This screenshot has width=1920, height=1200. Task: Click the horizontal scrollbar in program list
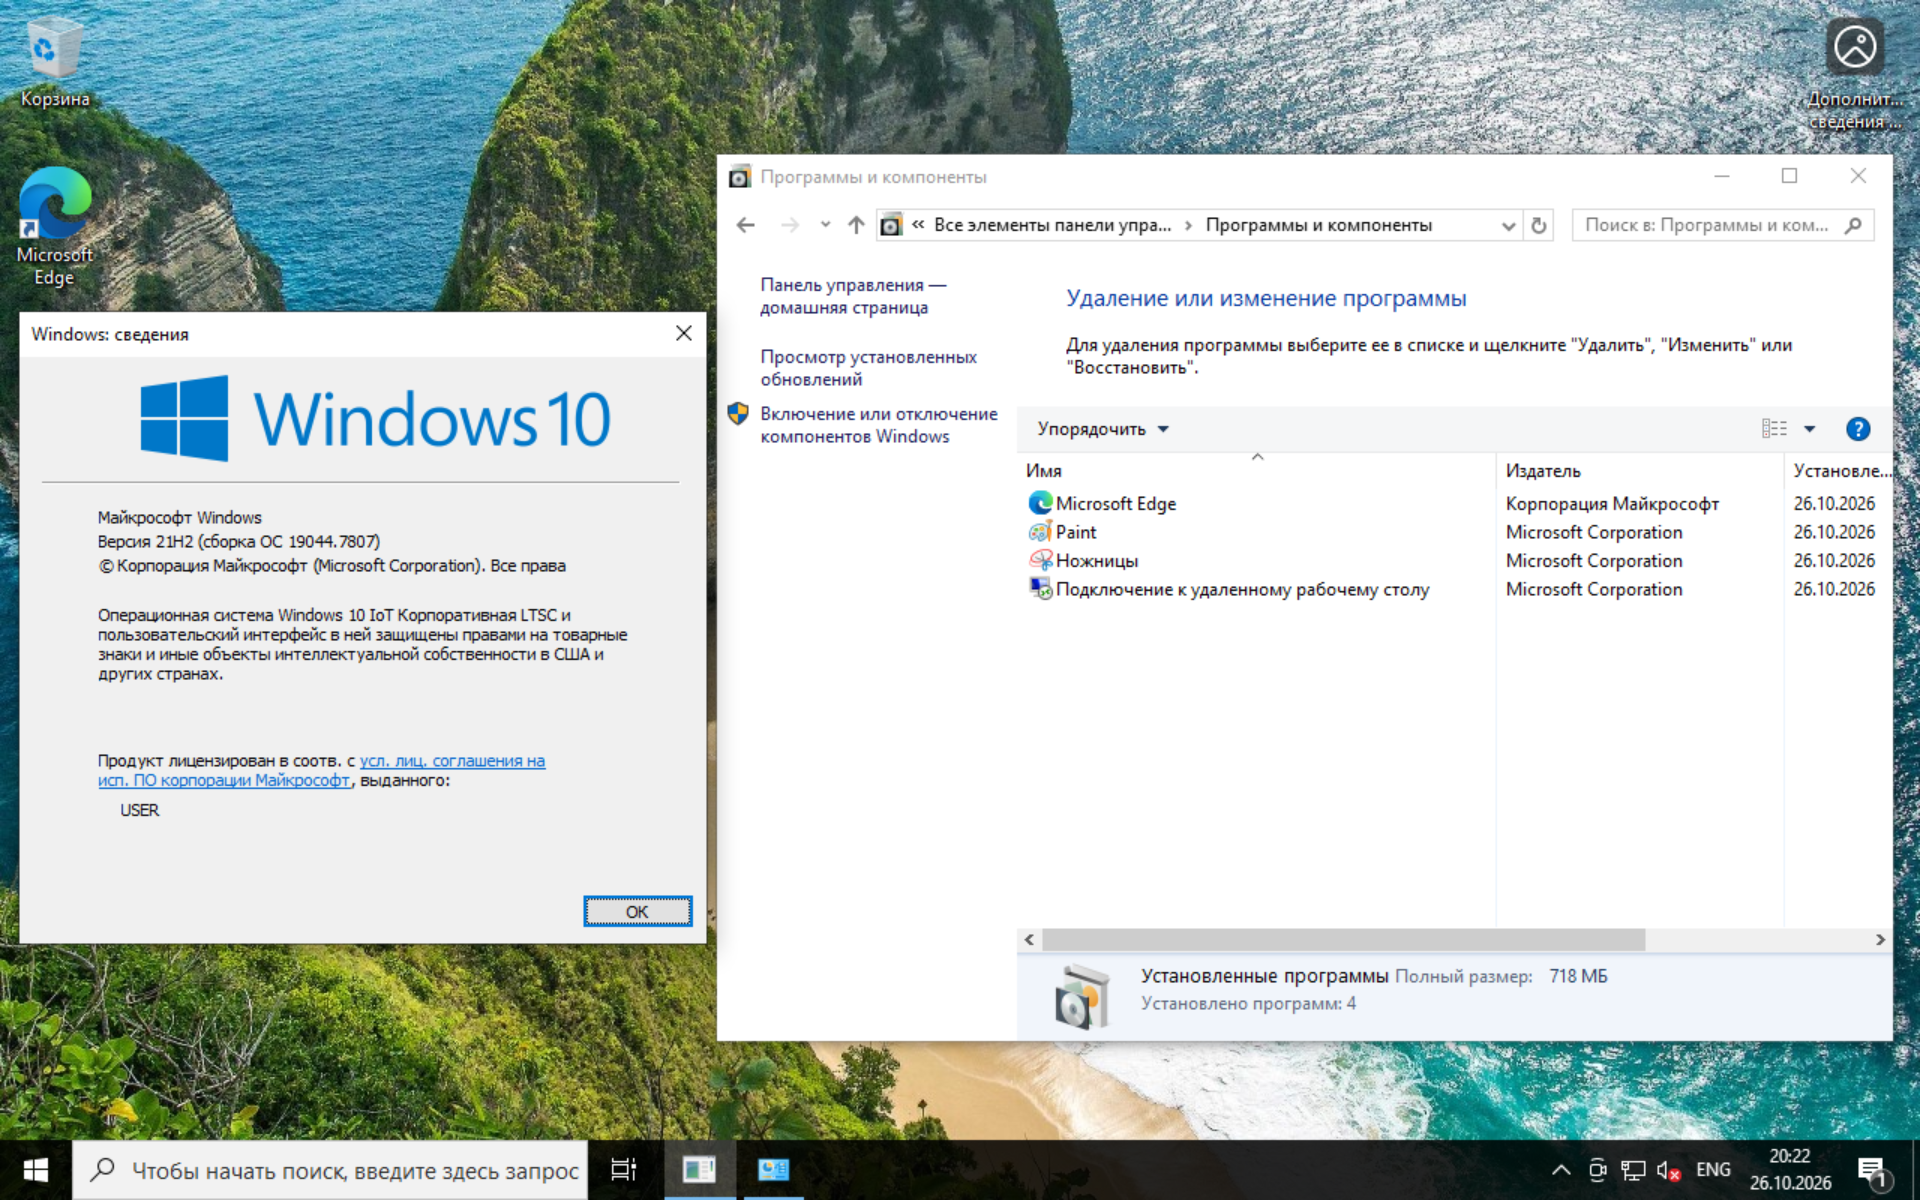1343,940
